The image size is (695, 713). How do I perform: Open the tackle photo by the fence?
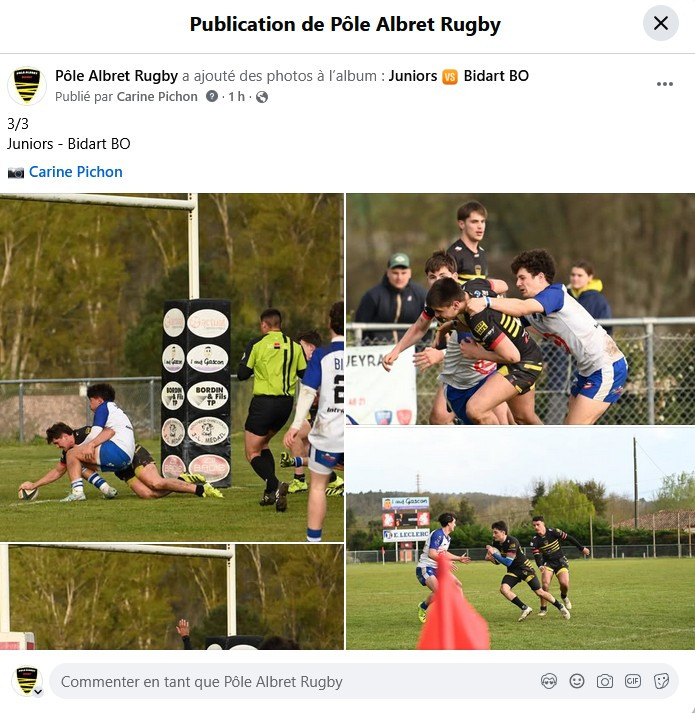520,309
